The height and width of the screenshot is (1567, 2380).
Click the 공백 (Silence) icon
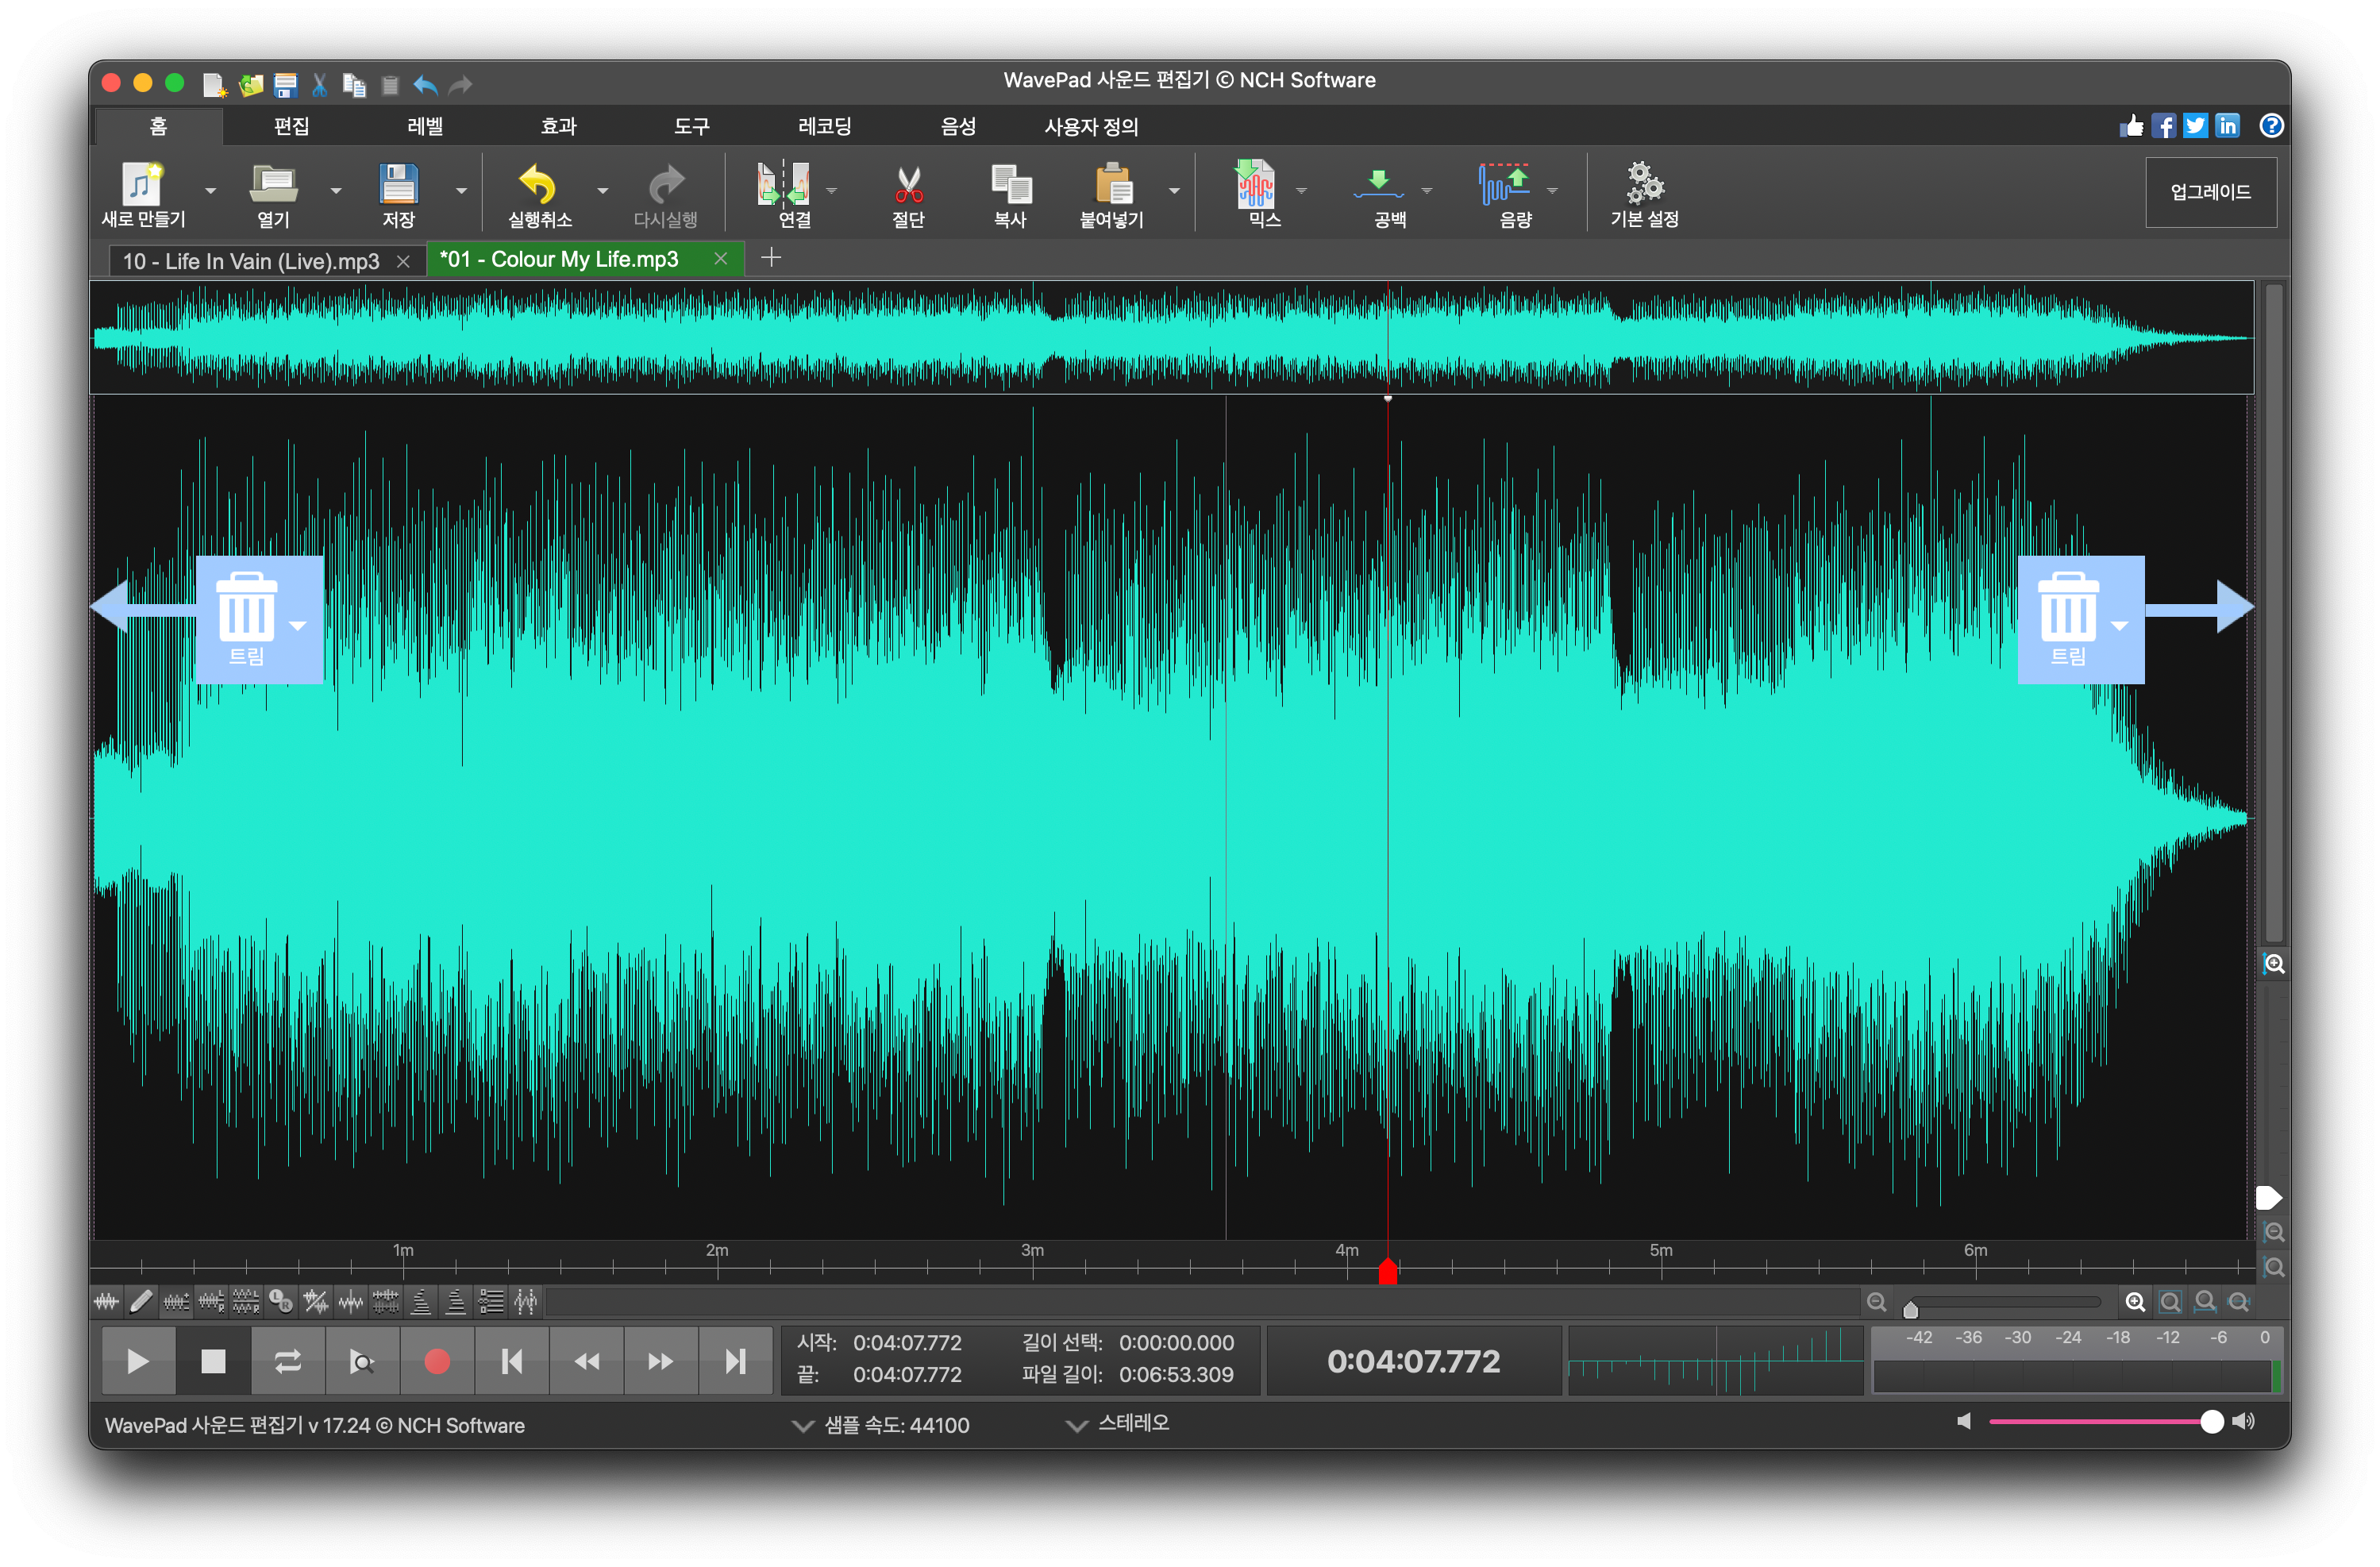(x=1379, y=184)
